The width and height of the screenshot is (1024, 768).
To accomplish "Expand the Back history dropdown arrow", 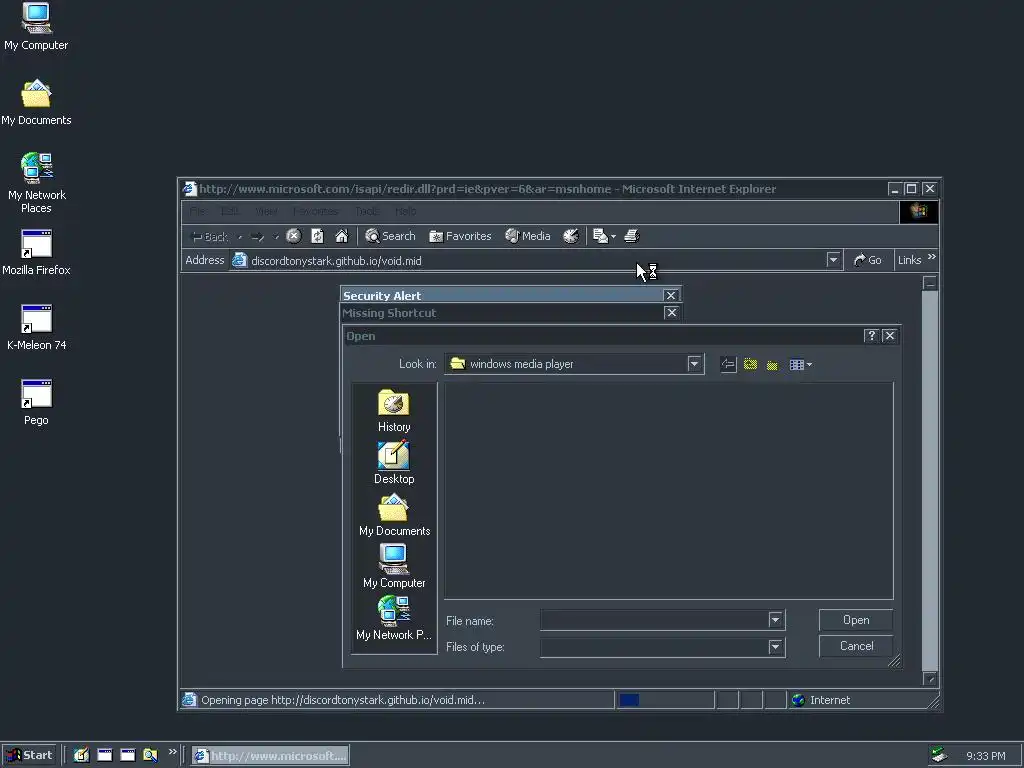I will click(x=240, y=236).
